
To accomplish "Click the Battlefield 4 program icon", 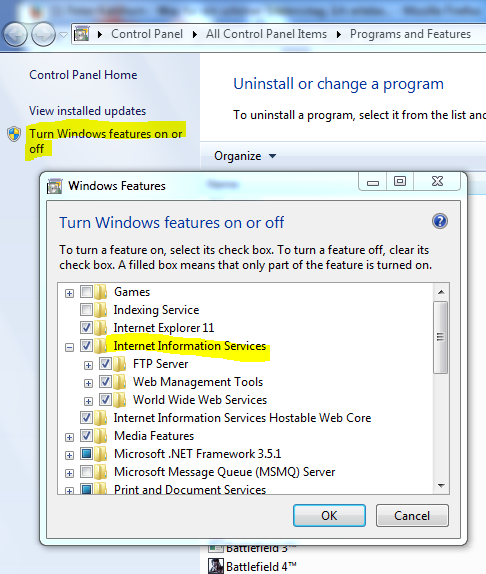I will coord(216,566).
